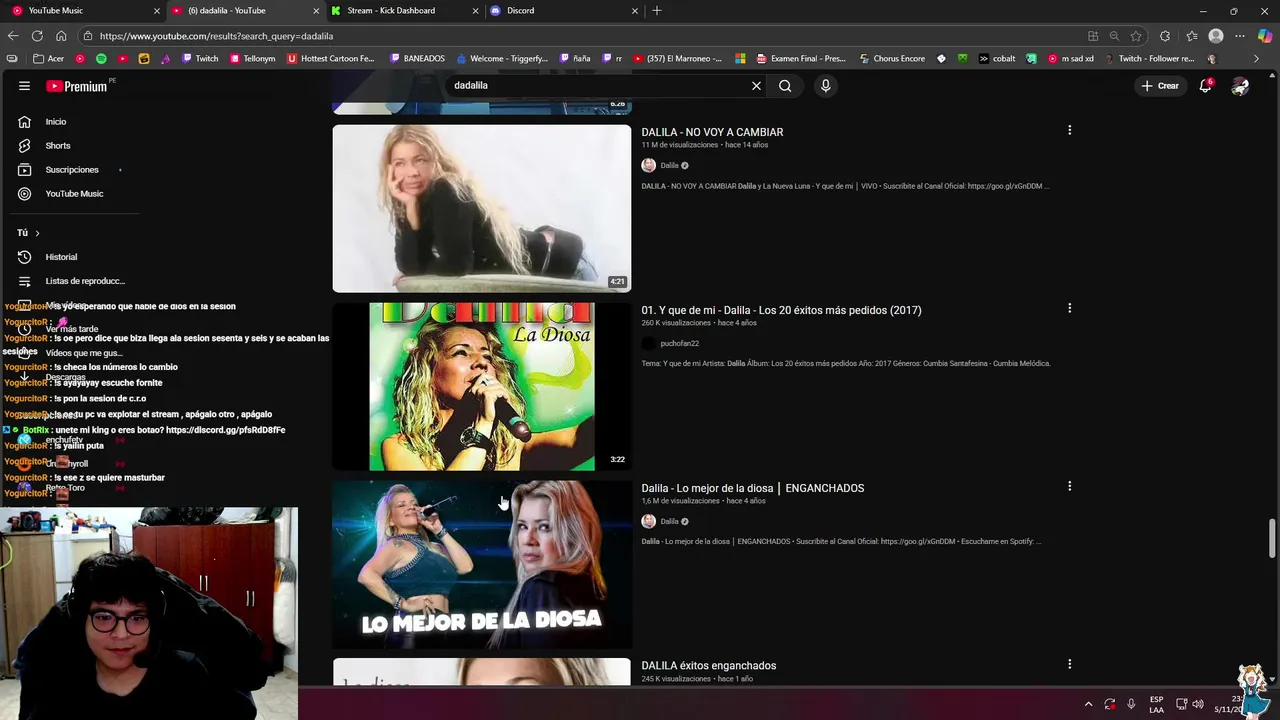The height and width of the screenshot is (720, 1280).
Task: Click the magnifier search button
Action: (785, 86)
